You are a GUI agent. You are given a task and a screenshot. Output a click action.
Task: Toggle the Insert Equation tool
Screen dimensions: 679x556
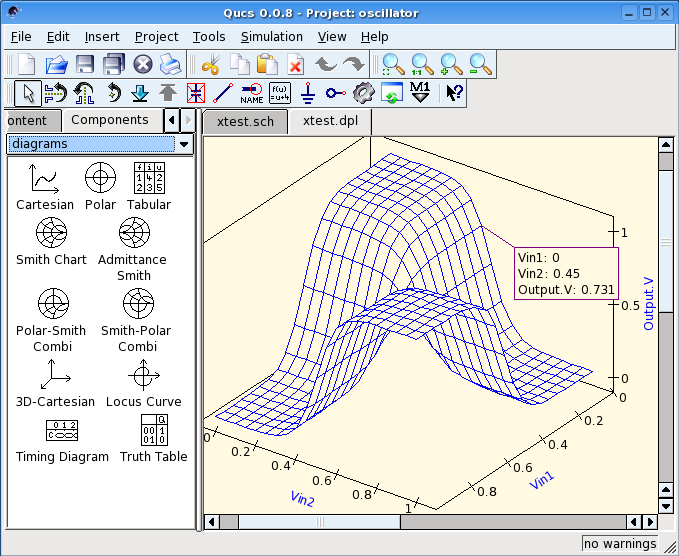pyautogui.click(x=280, y=93)
